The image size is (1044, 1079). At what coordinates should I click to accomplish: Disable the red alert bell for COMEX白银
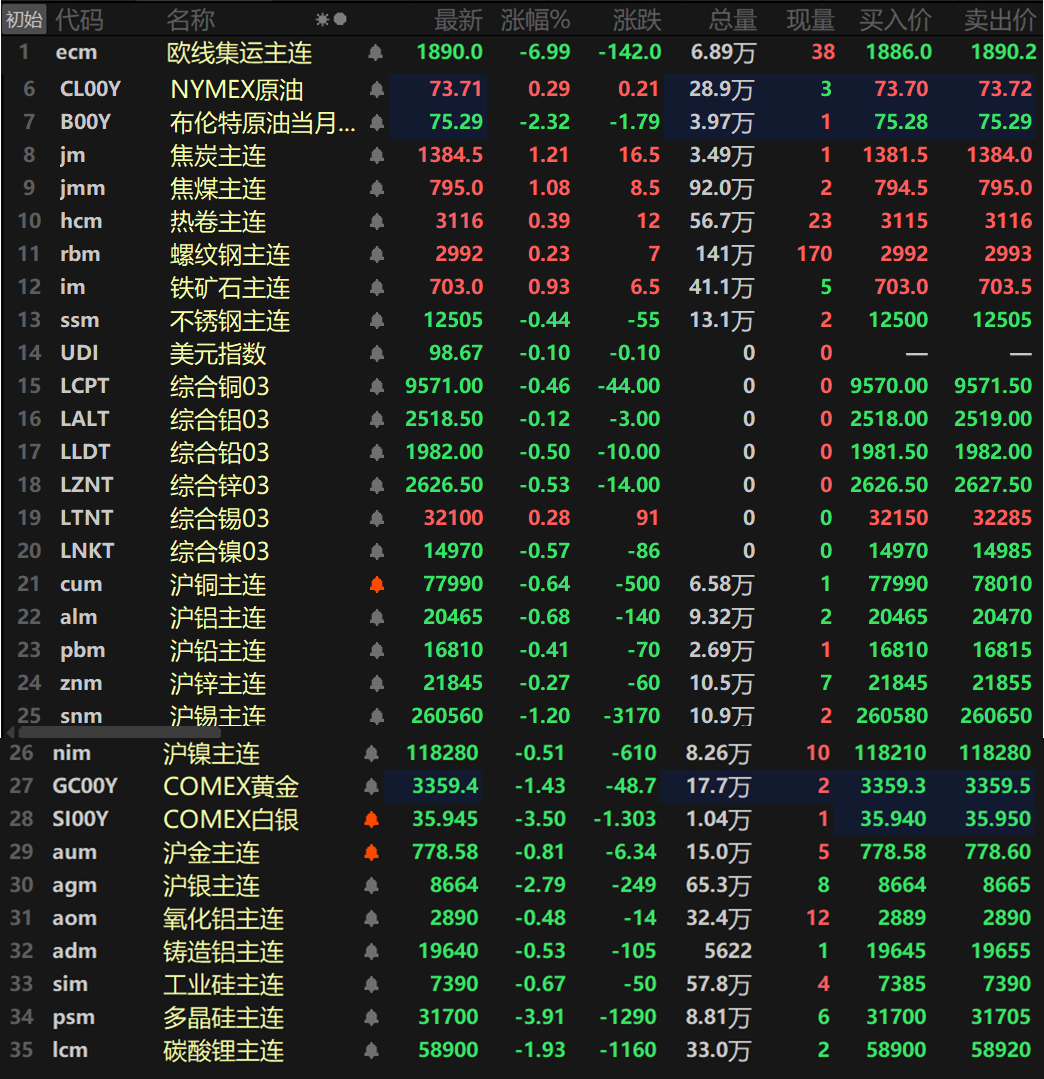[371, 819]
